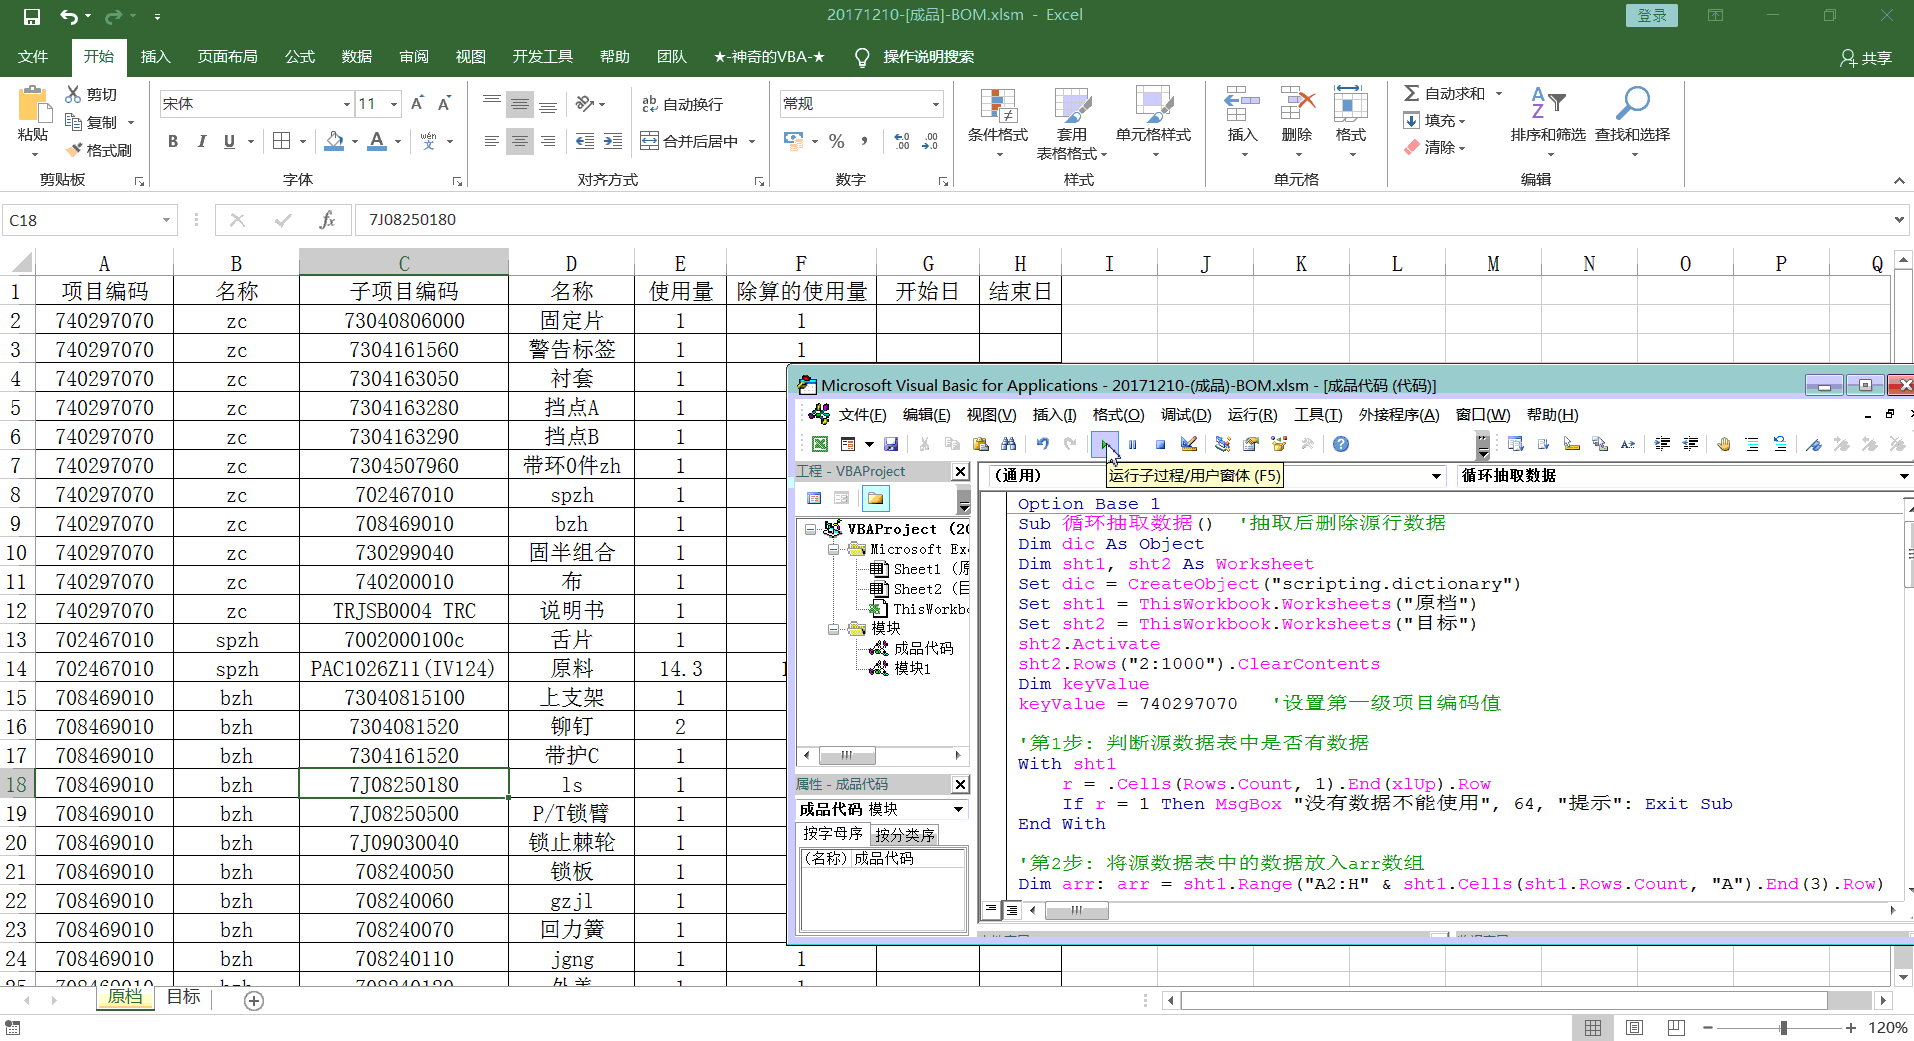Open Project Explorer from VBA toolbar
This screenshot has height=1041, width=1914.
(x=1222, y=444)
